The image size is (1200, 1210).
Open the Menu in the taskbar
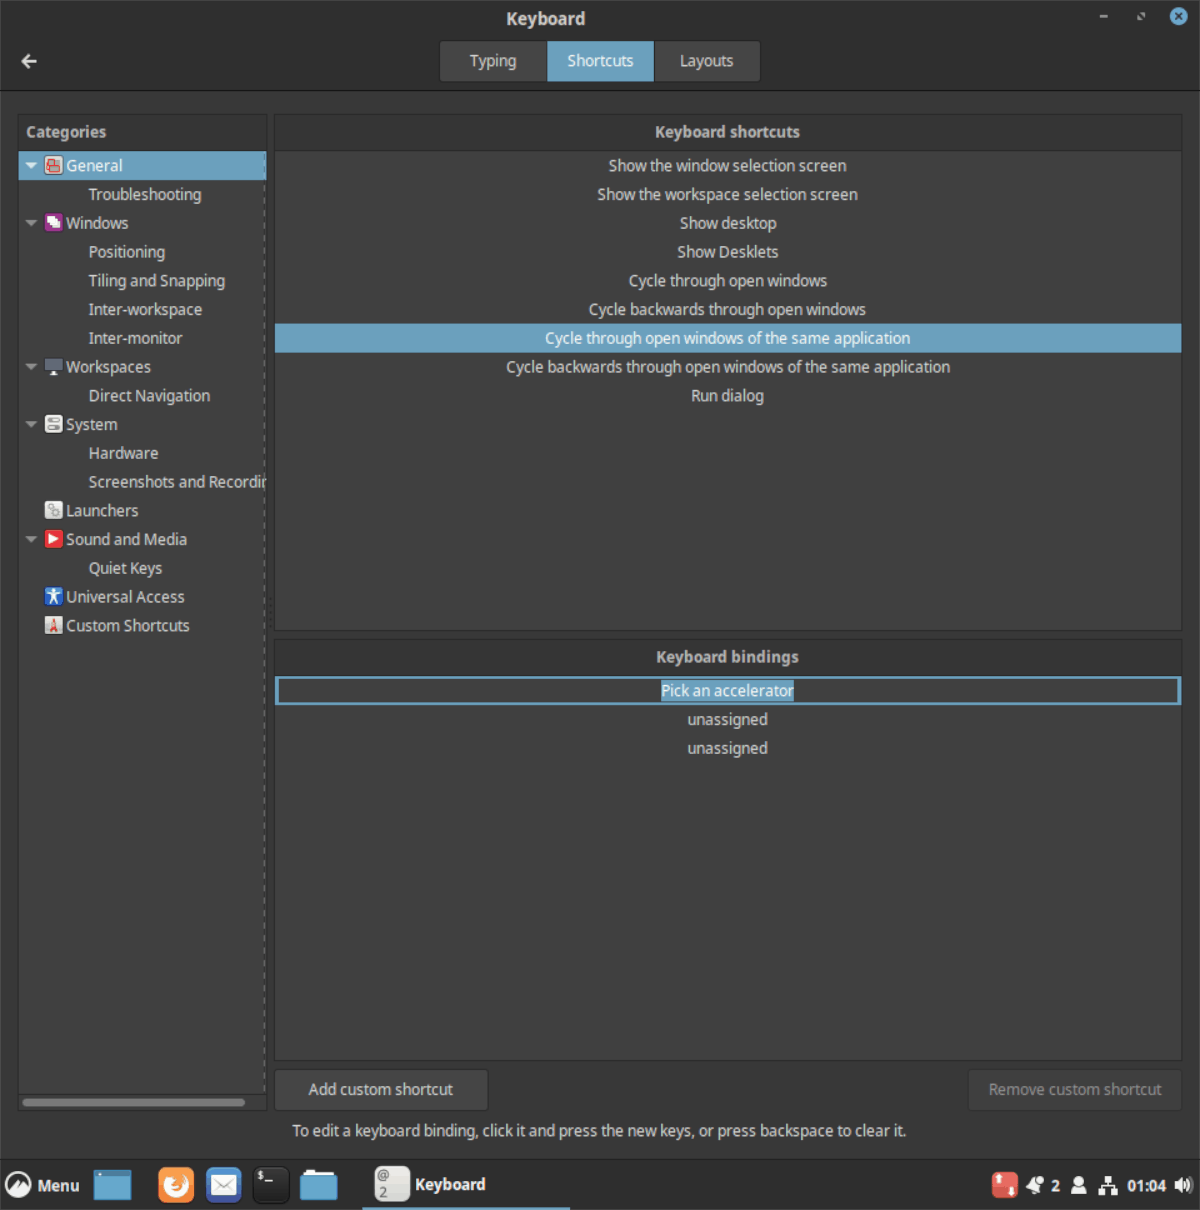(x=42, y=1184)
